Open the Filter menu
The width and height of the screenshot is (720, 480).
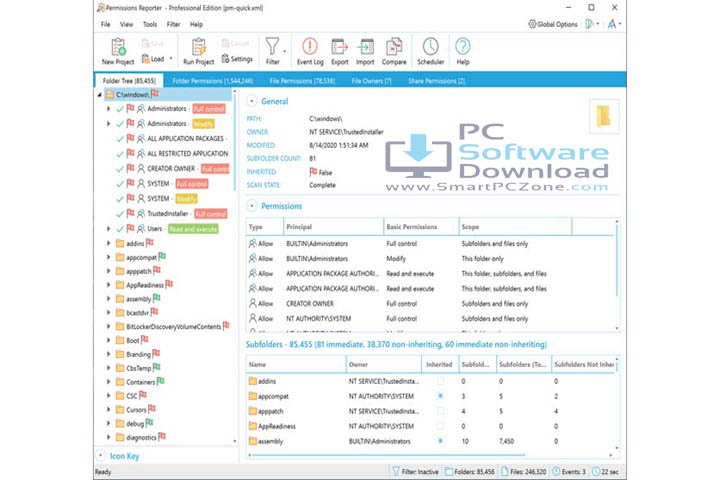[x=173, y=24]
